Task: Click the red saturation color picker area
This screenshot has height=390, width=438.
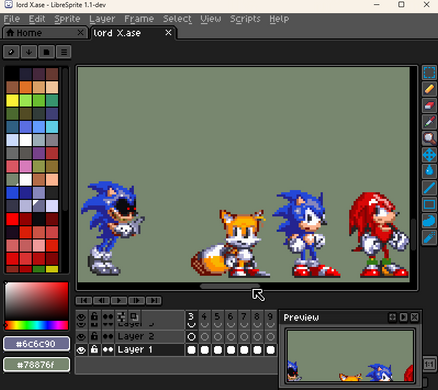Action: [x=37, y=301]
